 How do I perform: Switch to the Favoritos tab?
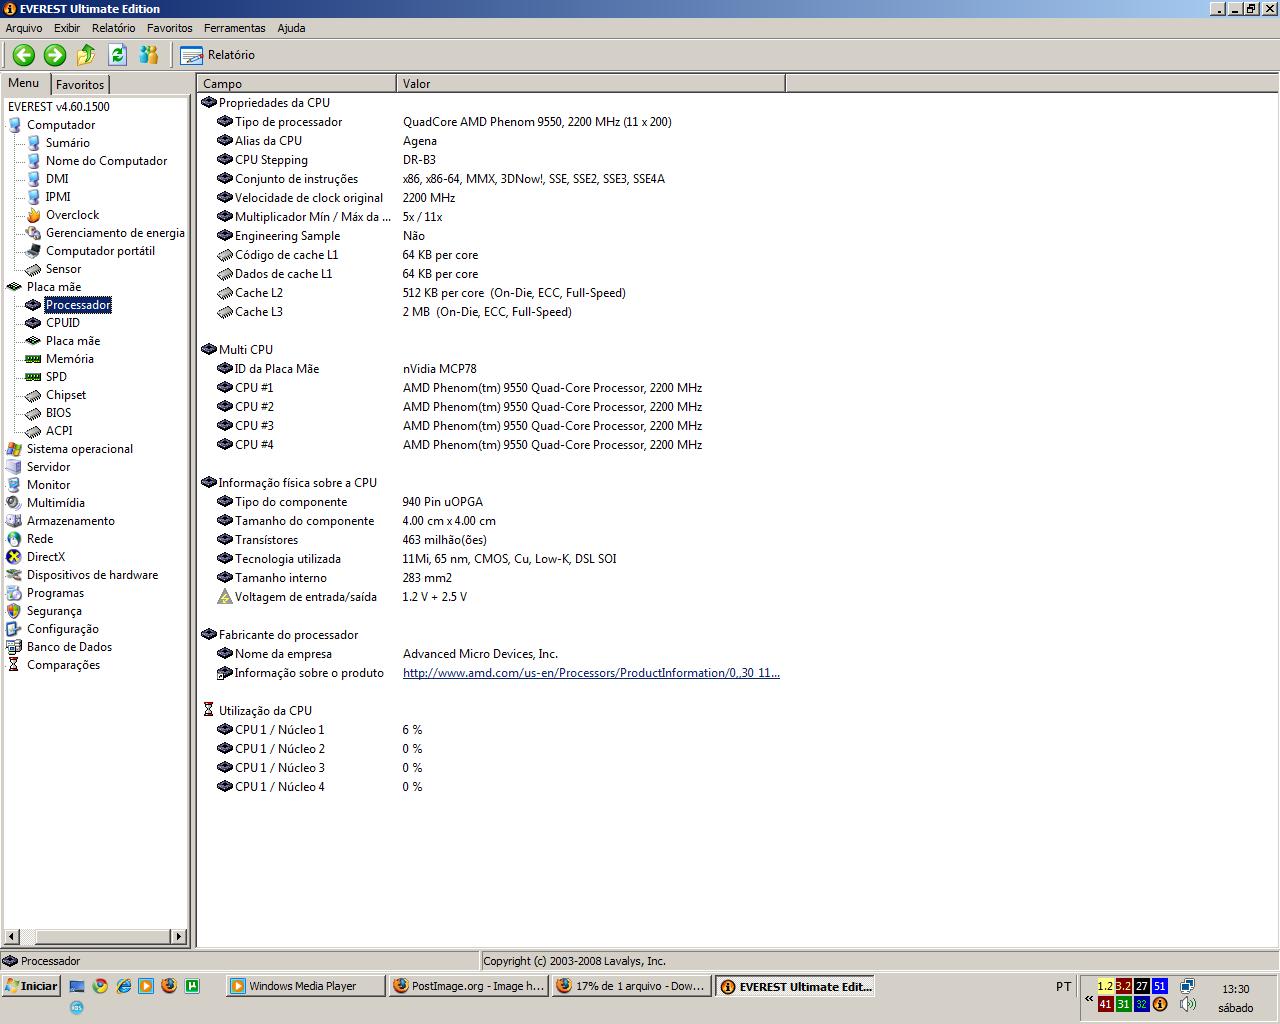[x=80, y=85]
